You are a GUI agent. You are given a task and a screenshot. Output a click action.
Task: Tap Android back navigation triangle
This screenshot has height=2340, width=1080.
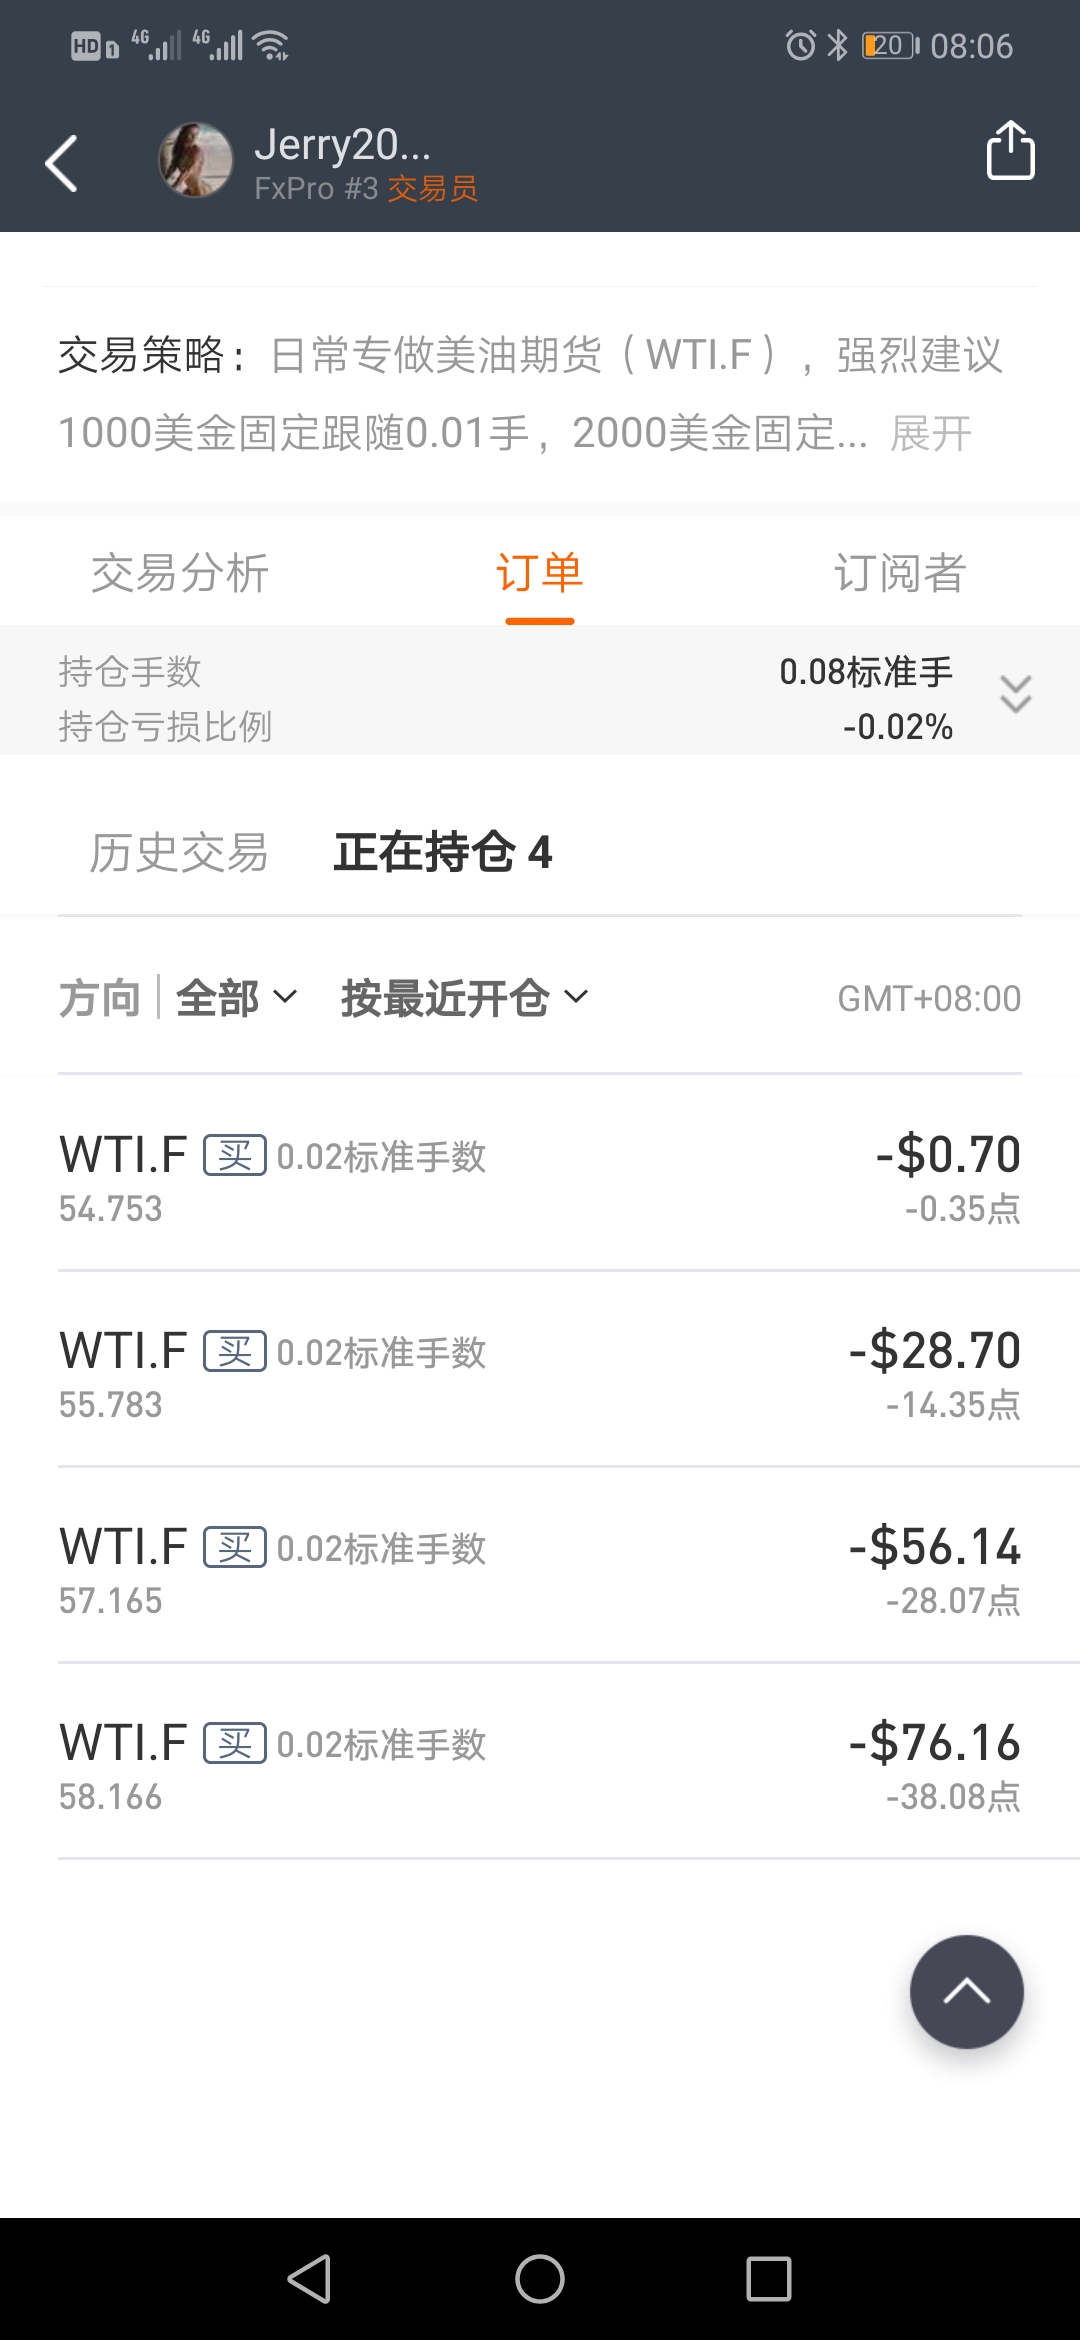coord(309,2279)
